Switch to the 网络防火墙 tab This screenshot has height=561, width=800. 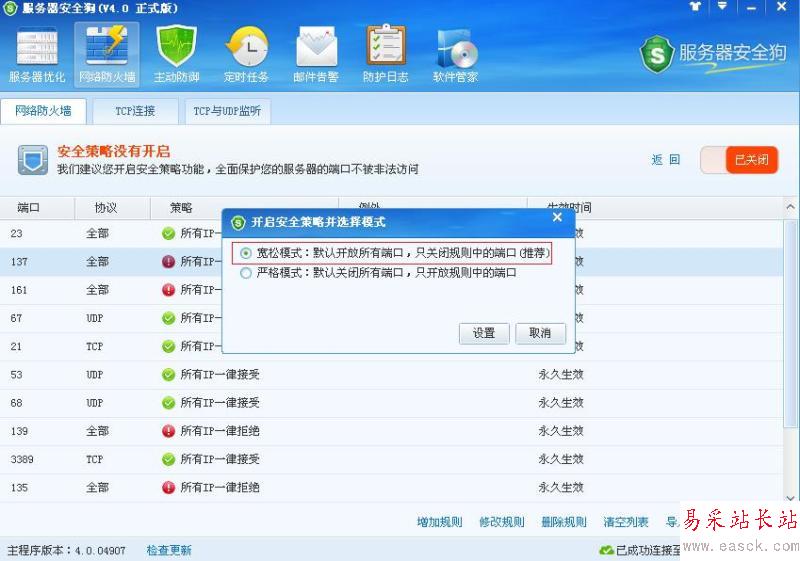[43, 111]
